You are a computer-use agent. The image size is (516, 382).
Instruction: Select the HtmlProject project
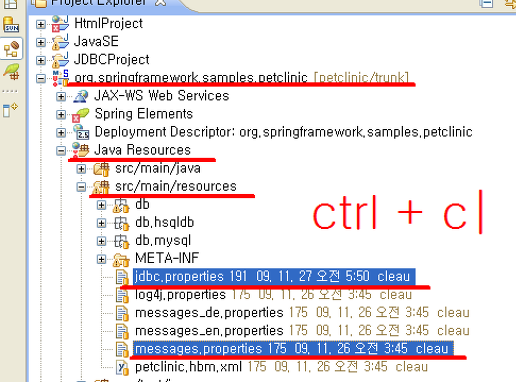point(108,23)
